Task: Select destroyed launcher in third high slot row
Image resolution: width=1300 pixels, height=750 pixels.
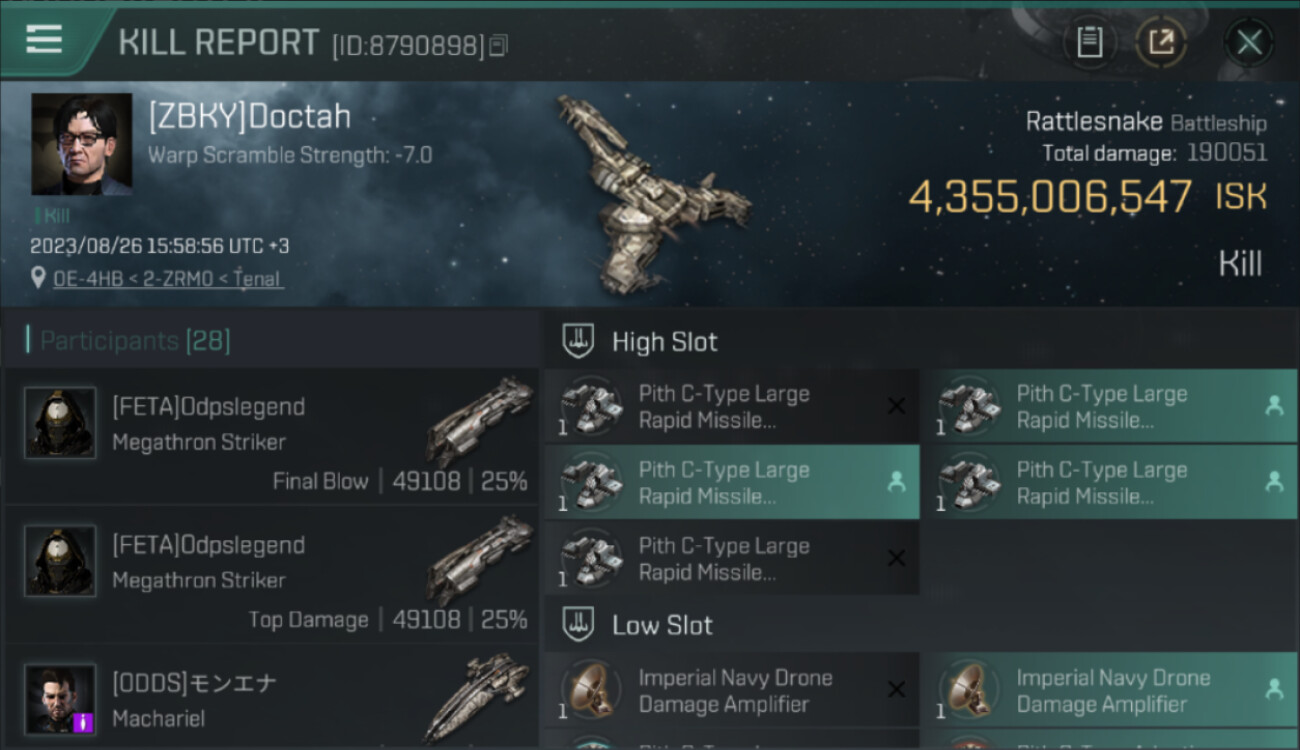Action: point(732,558)
